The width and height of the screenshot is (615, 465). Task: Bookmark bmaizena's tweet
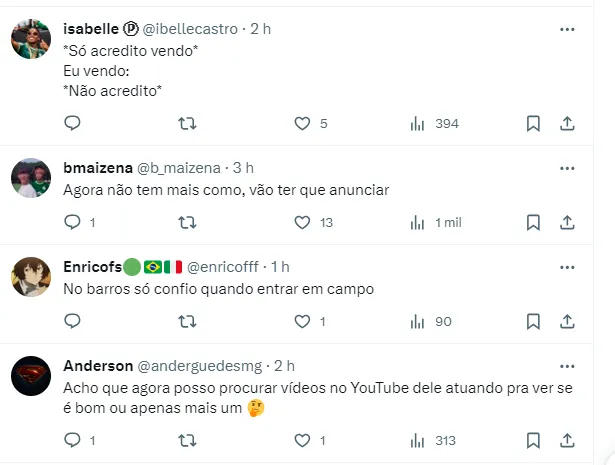pos(533,222)
